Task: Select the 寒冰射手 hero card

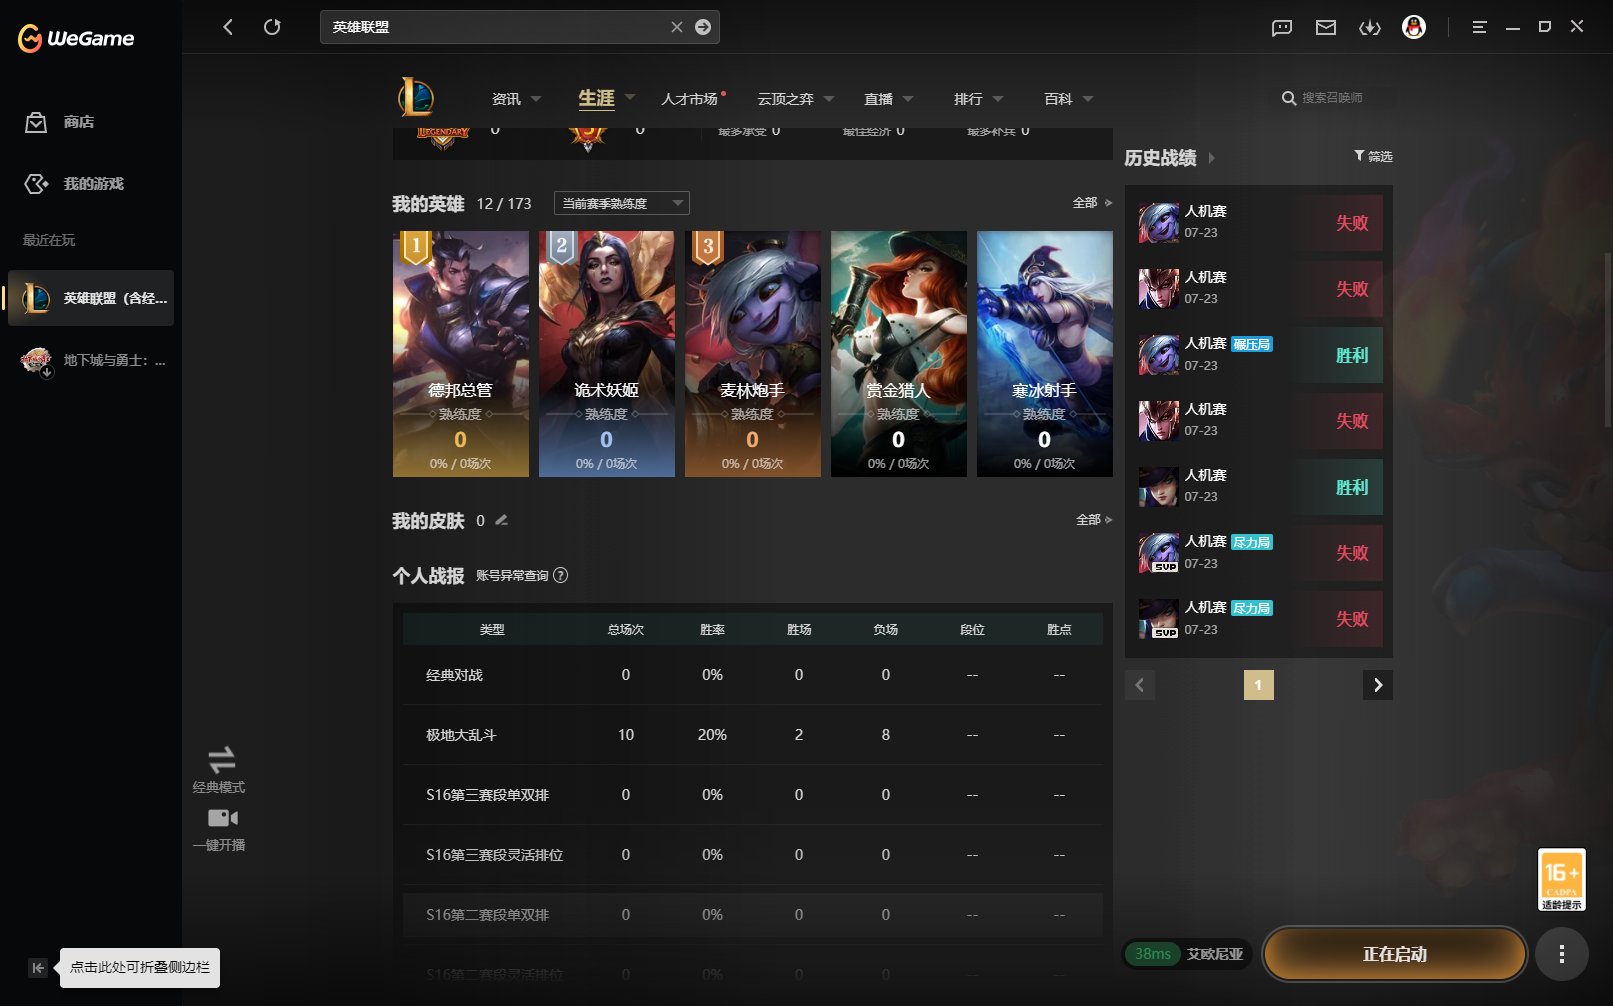Action: [x=1045, y=354]
